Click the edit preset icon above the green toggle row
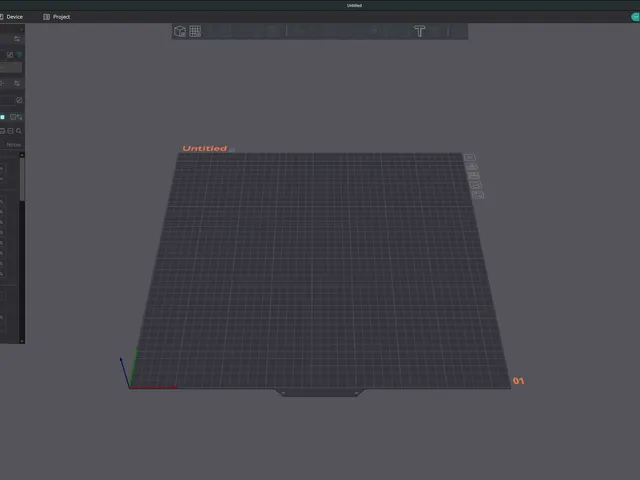The width and height of the screenshot is (640, 480). click(x=19, y=100)
